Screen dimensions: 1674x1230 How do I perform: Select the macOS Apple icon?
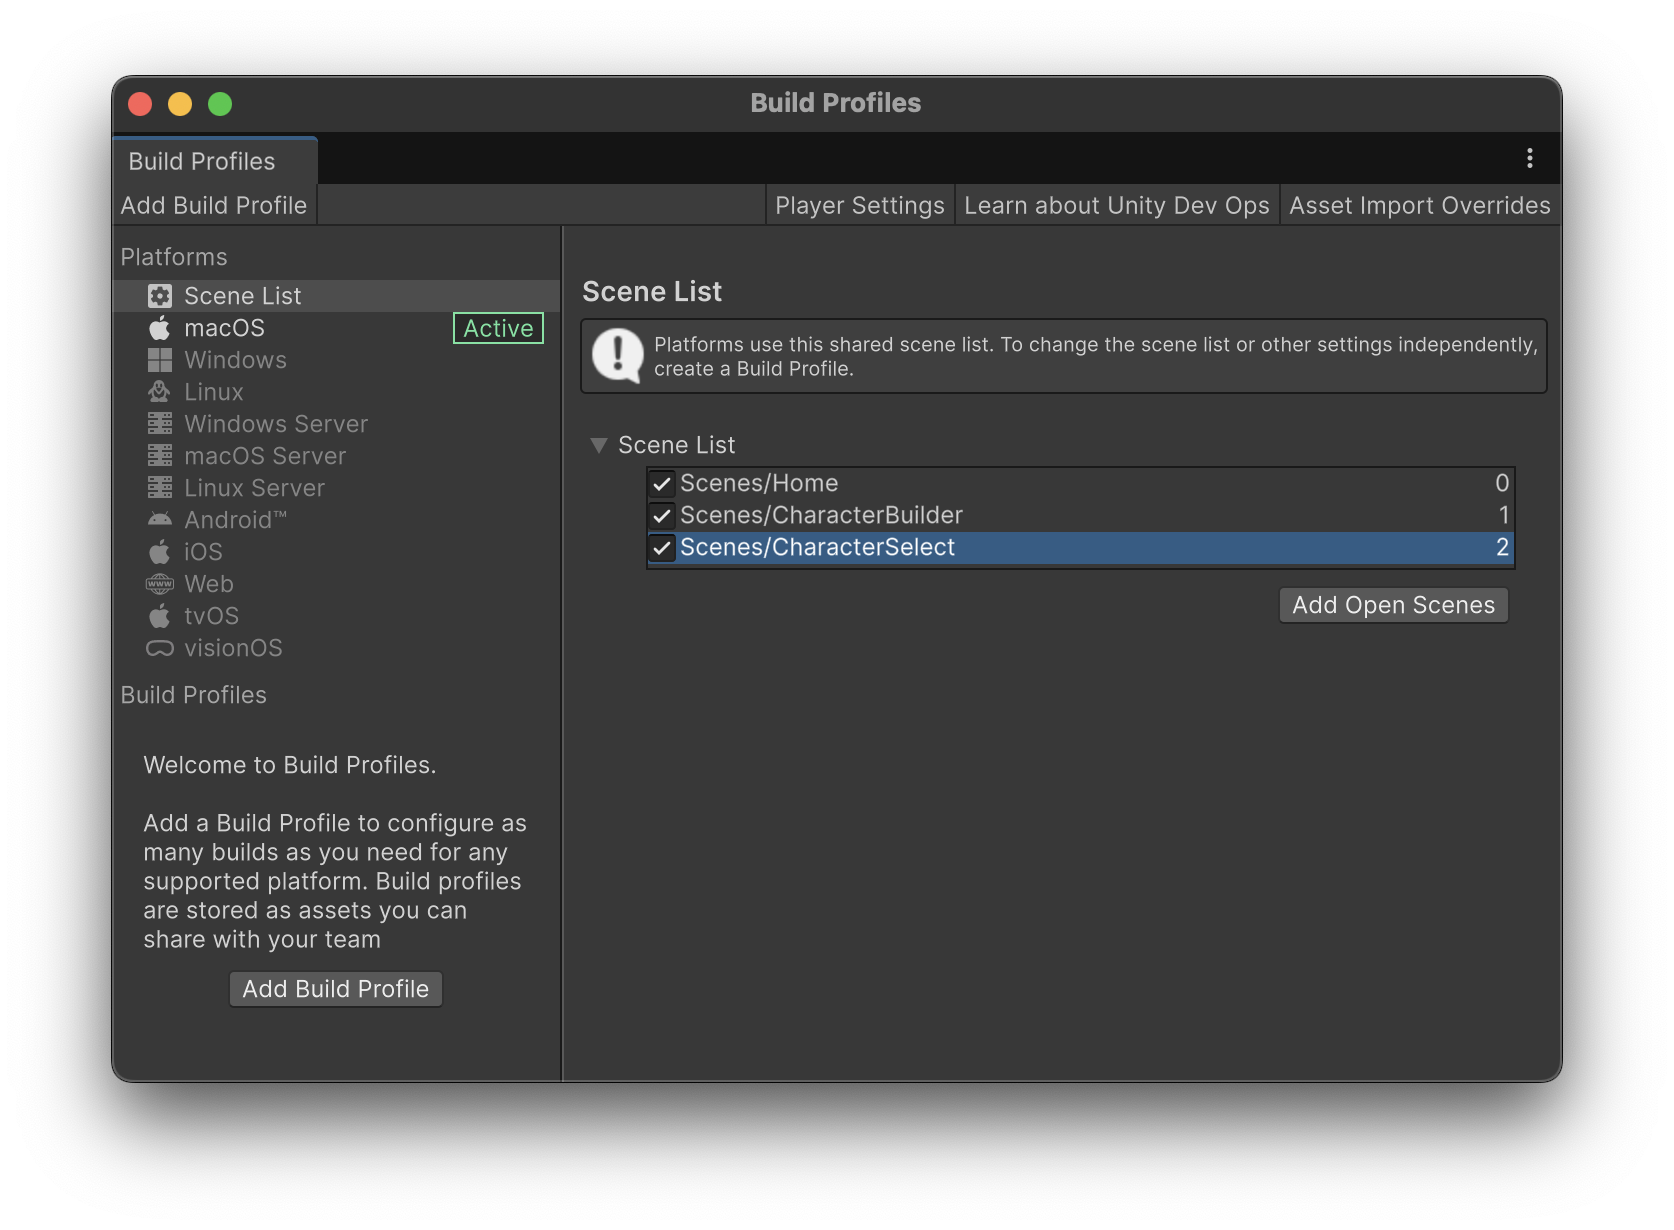[x=160, y=328]
